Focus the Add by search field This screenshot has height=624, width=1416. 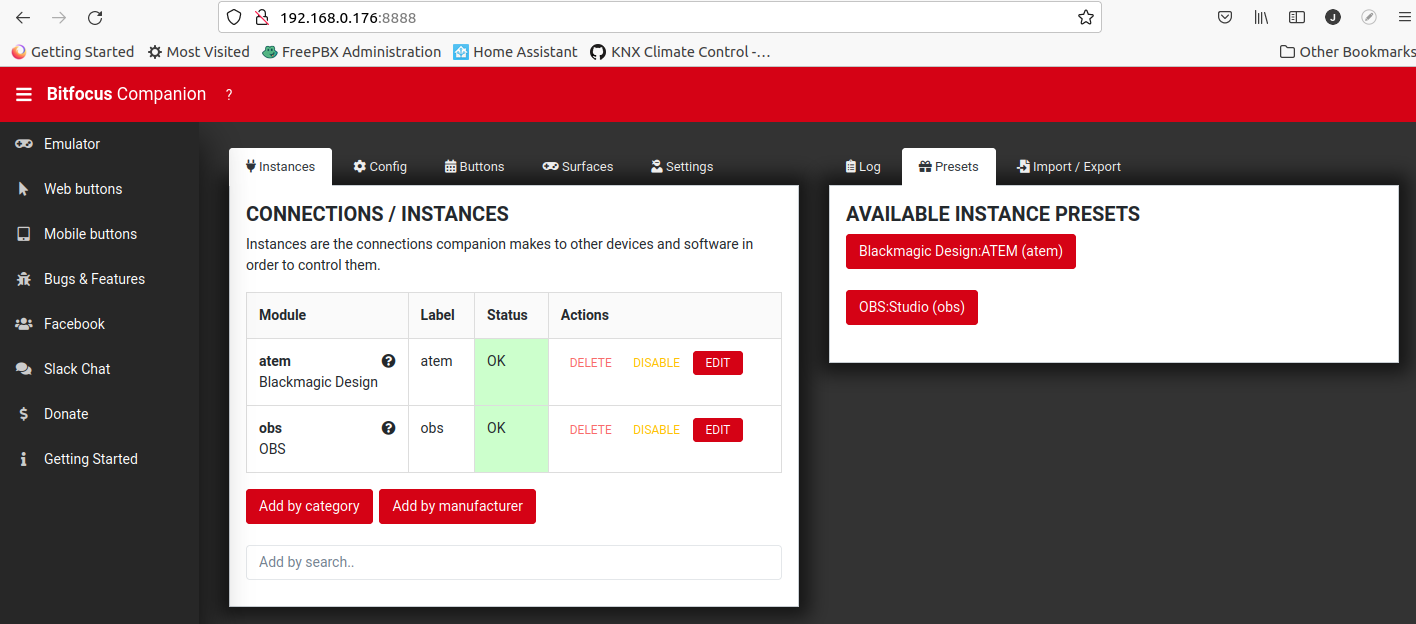point(514,562)
